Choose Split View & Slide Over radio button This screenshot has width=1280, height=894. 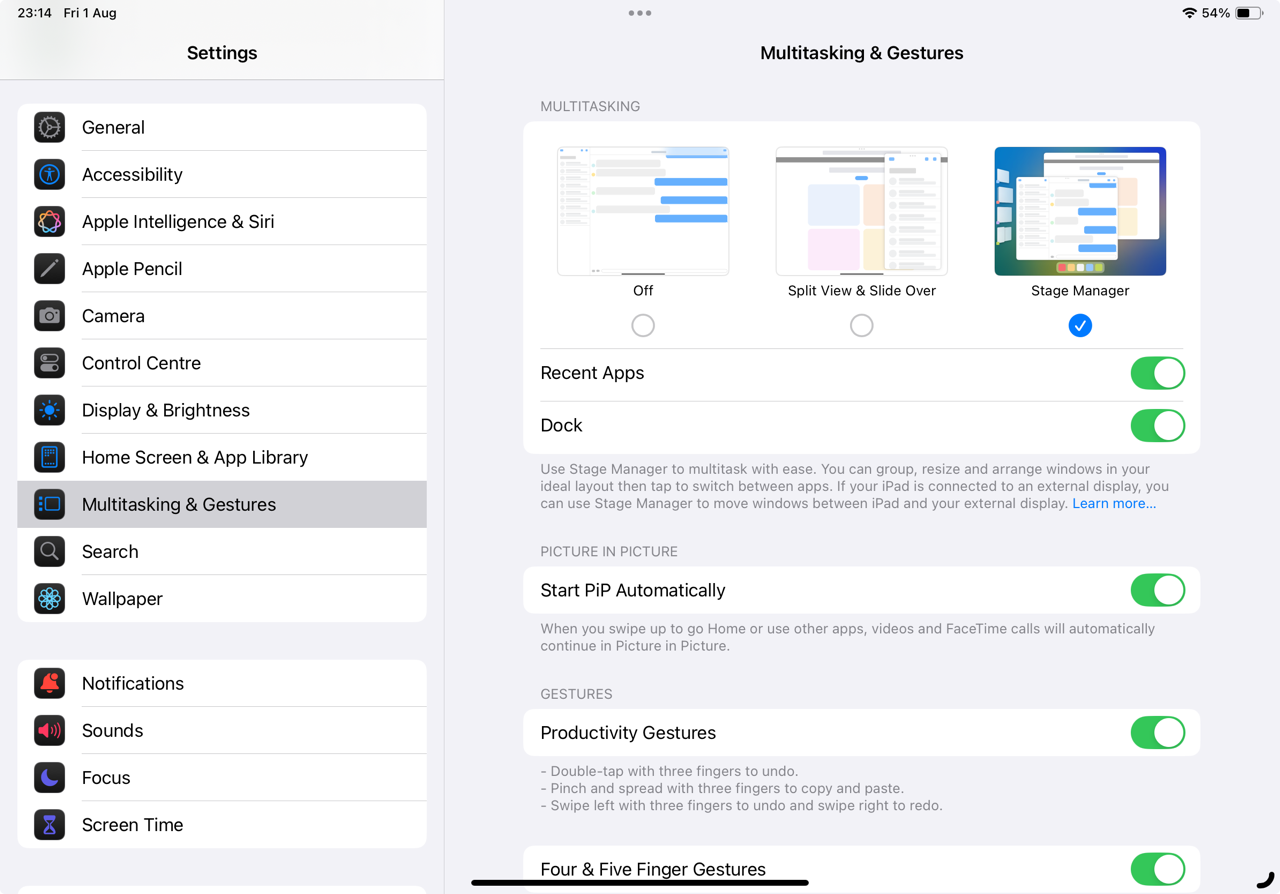861,326
